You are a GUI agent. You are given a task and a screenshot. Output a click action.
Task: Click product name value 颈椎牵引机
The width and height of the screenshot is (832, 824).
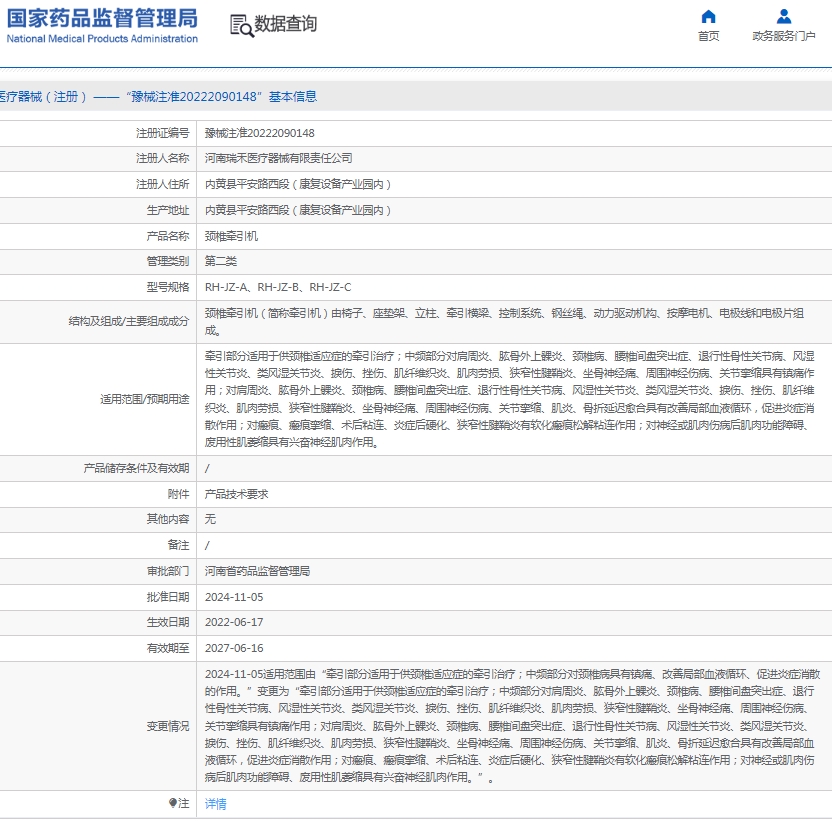point(231,236)
